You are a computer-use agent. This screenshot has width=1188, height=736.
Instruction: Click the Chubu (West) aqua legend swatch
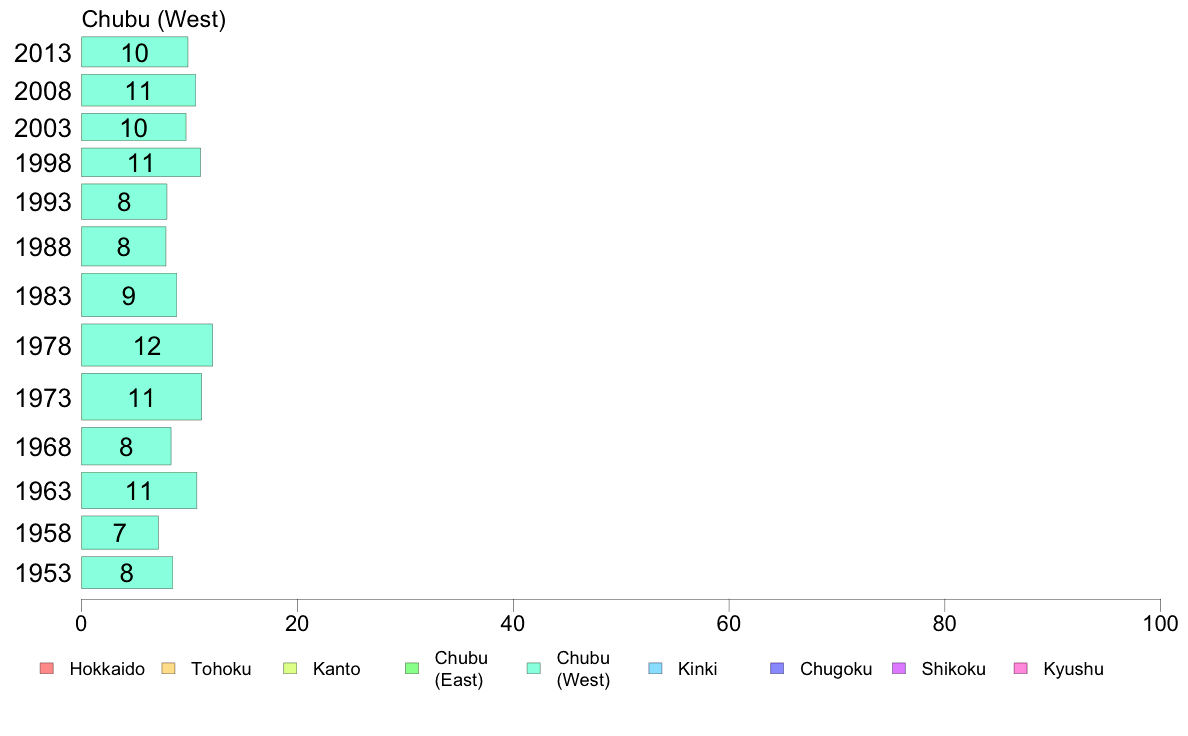pos(534,669)
